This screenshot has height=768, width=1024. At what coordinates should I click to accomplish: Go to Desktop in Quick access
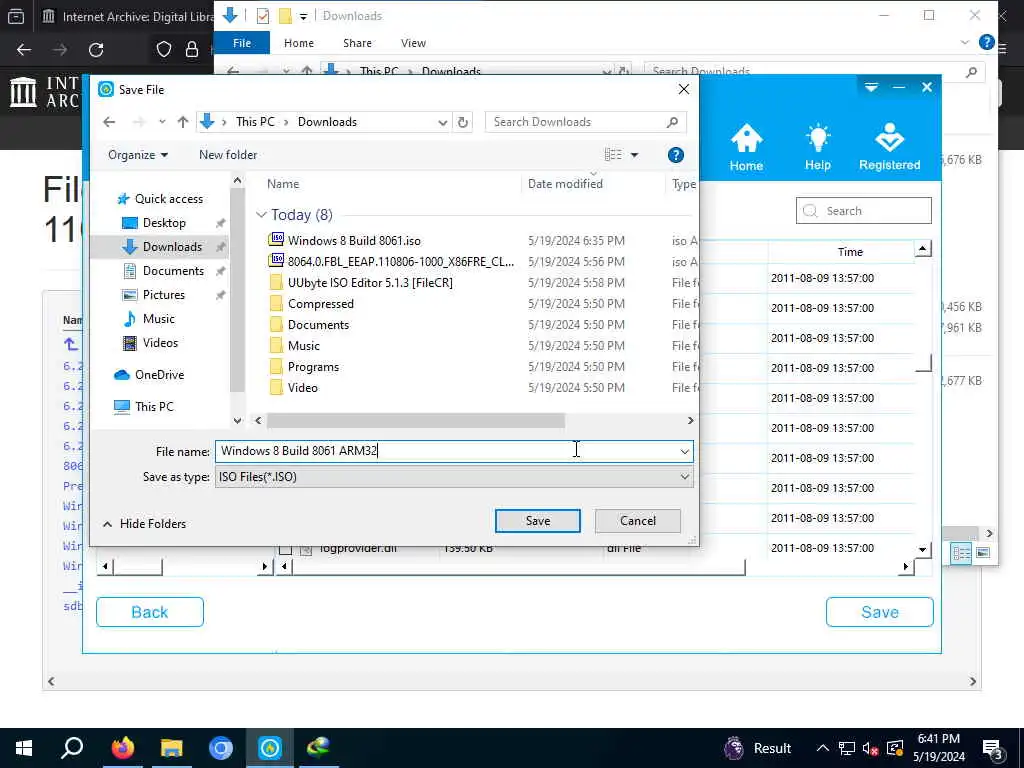pyautogui.click(x=164, y=223)
